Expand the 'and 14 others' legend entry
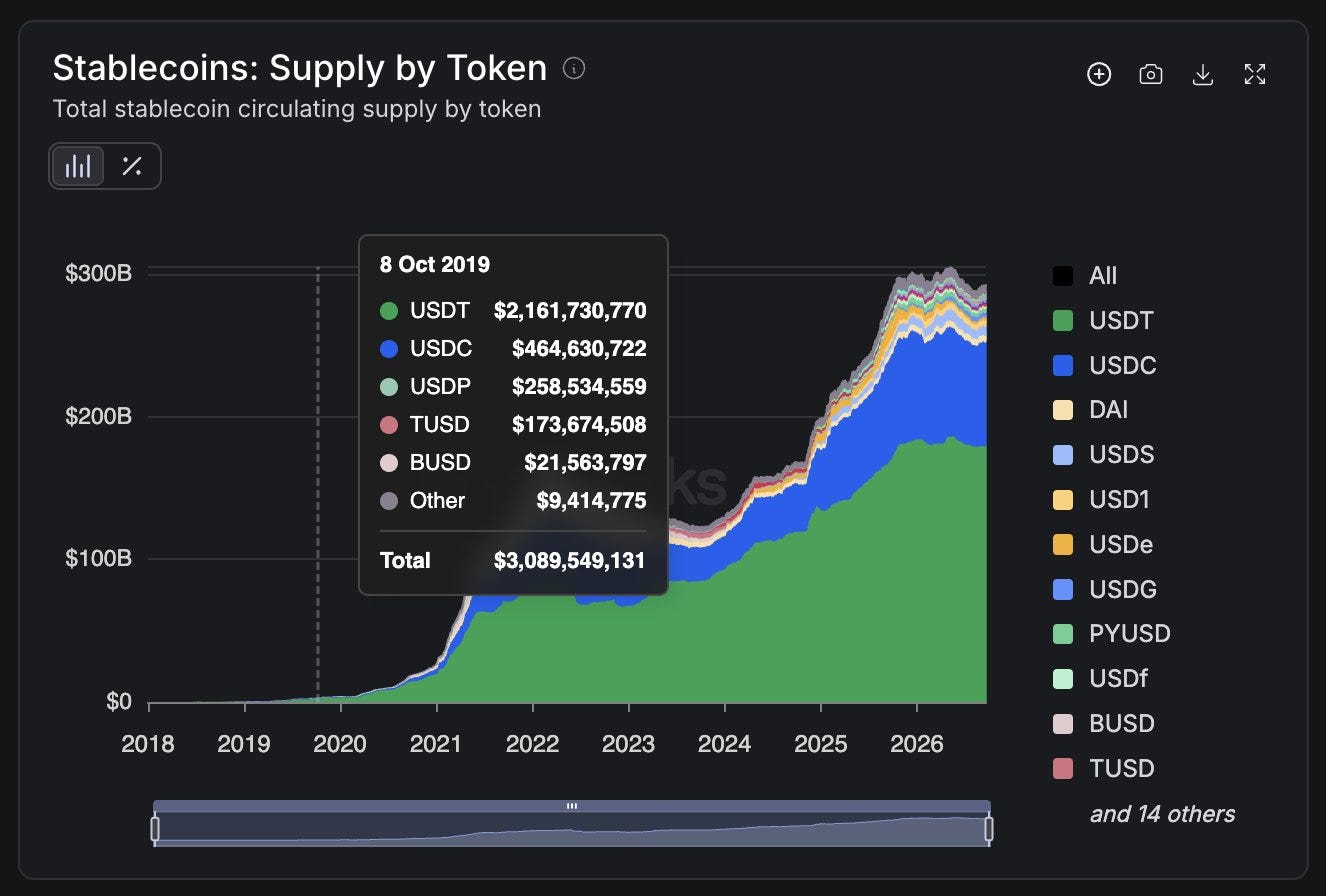Screen dimensions: 1326x896 tap(1162, 814)
